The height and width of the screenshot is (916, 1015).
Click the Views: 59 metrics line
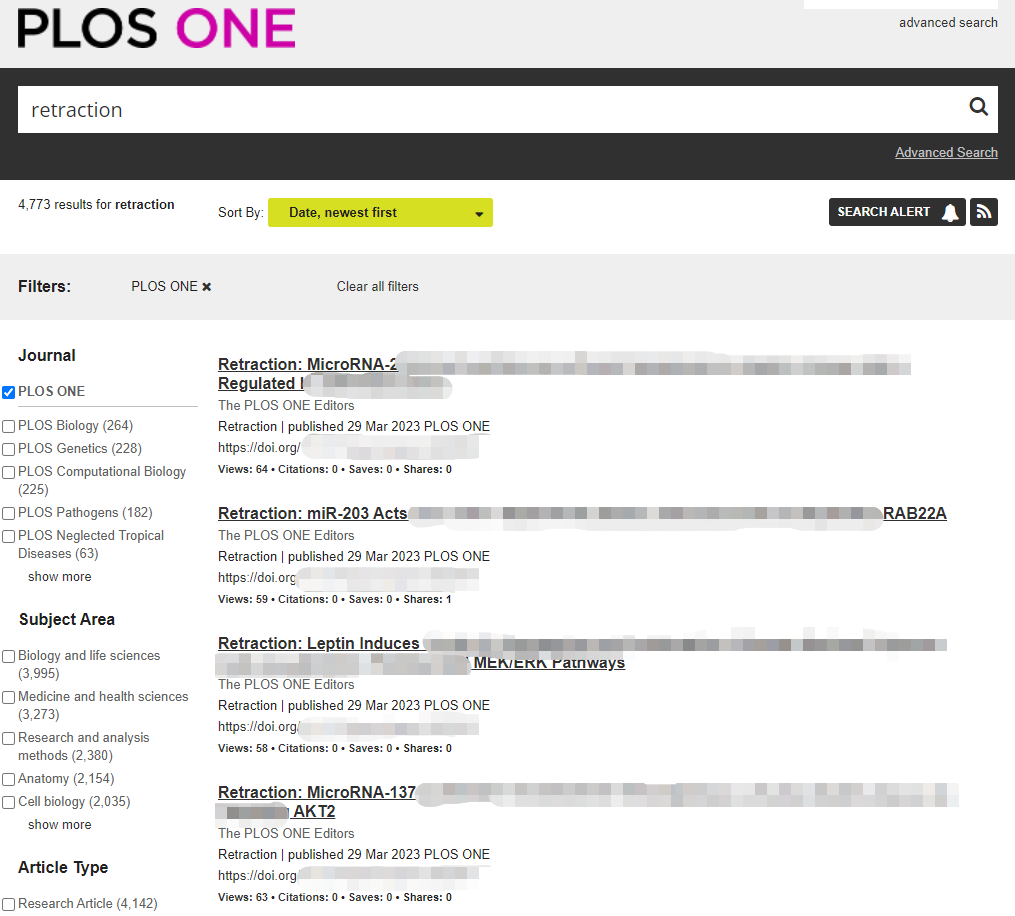coord(335,599)
